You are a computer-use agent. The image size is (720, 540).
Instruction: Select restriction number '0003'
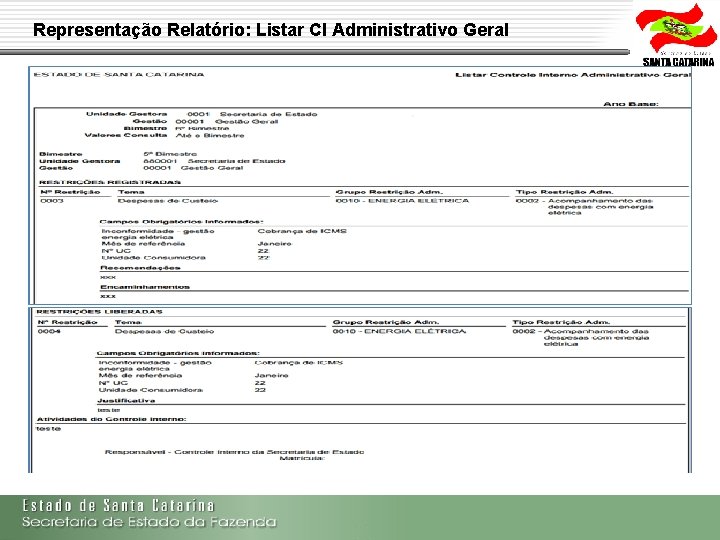click(x=52, y=201)
